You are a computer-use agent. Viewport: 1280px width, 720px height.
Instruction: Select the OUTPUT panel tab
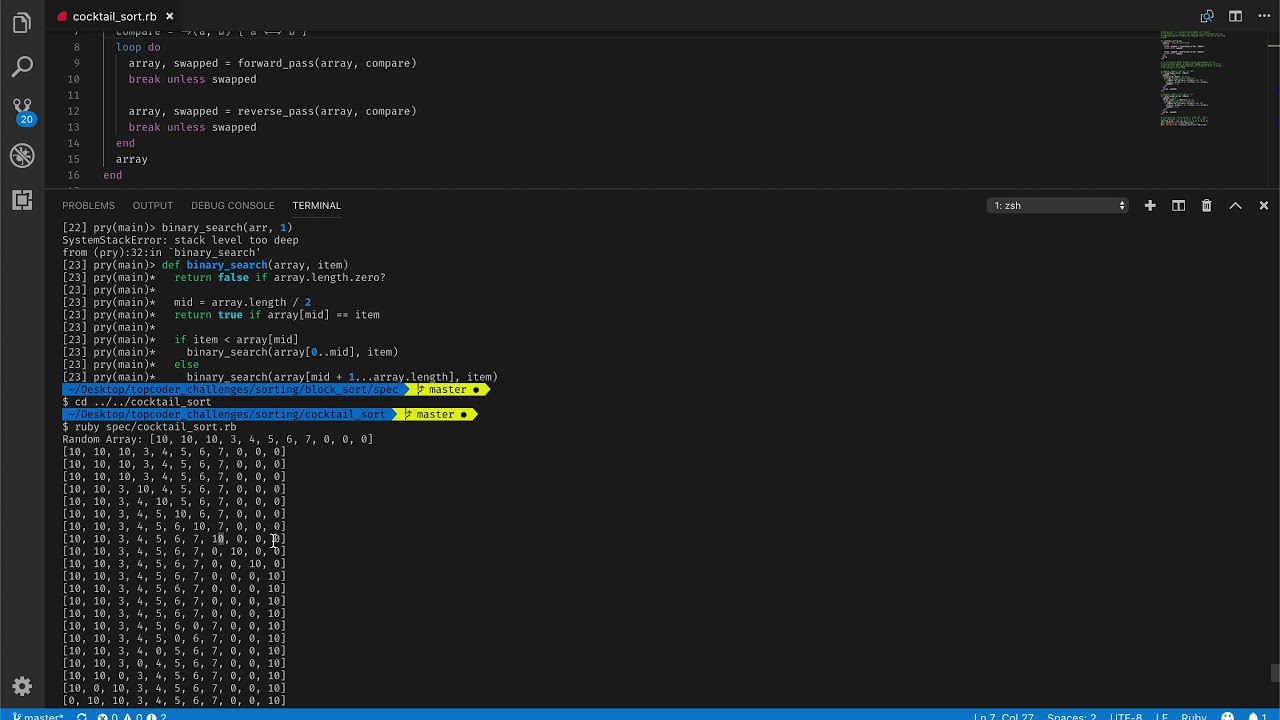pos(153,205)
